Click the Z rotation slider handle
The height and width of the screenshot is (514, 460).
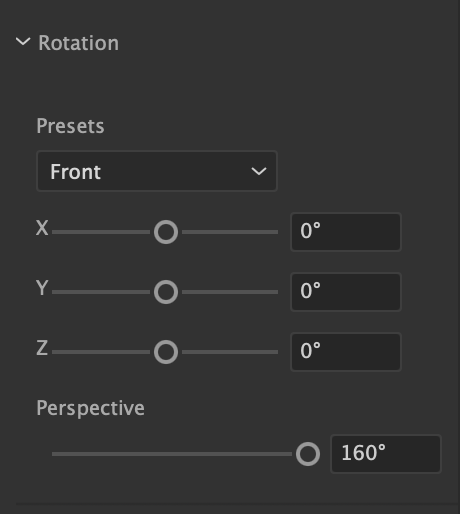[x=166, y=352]
